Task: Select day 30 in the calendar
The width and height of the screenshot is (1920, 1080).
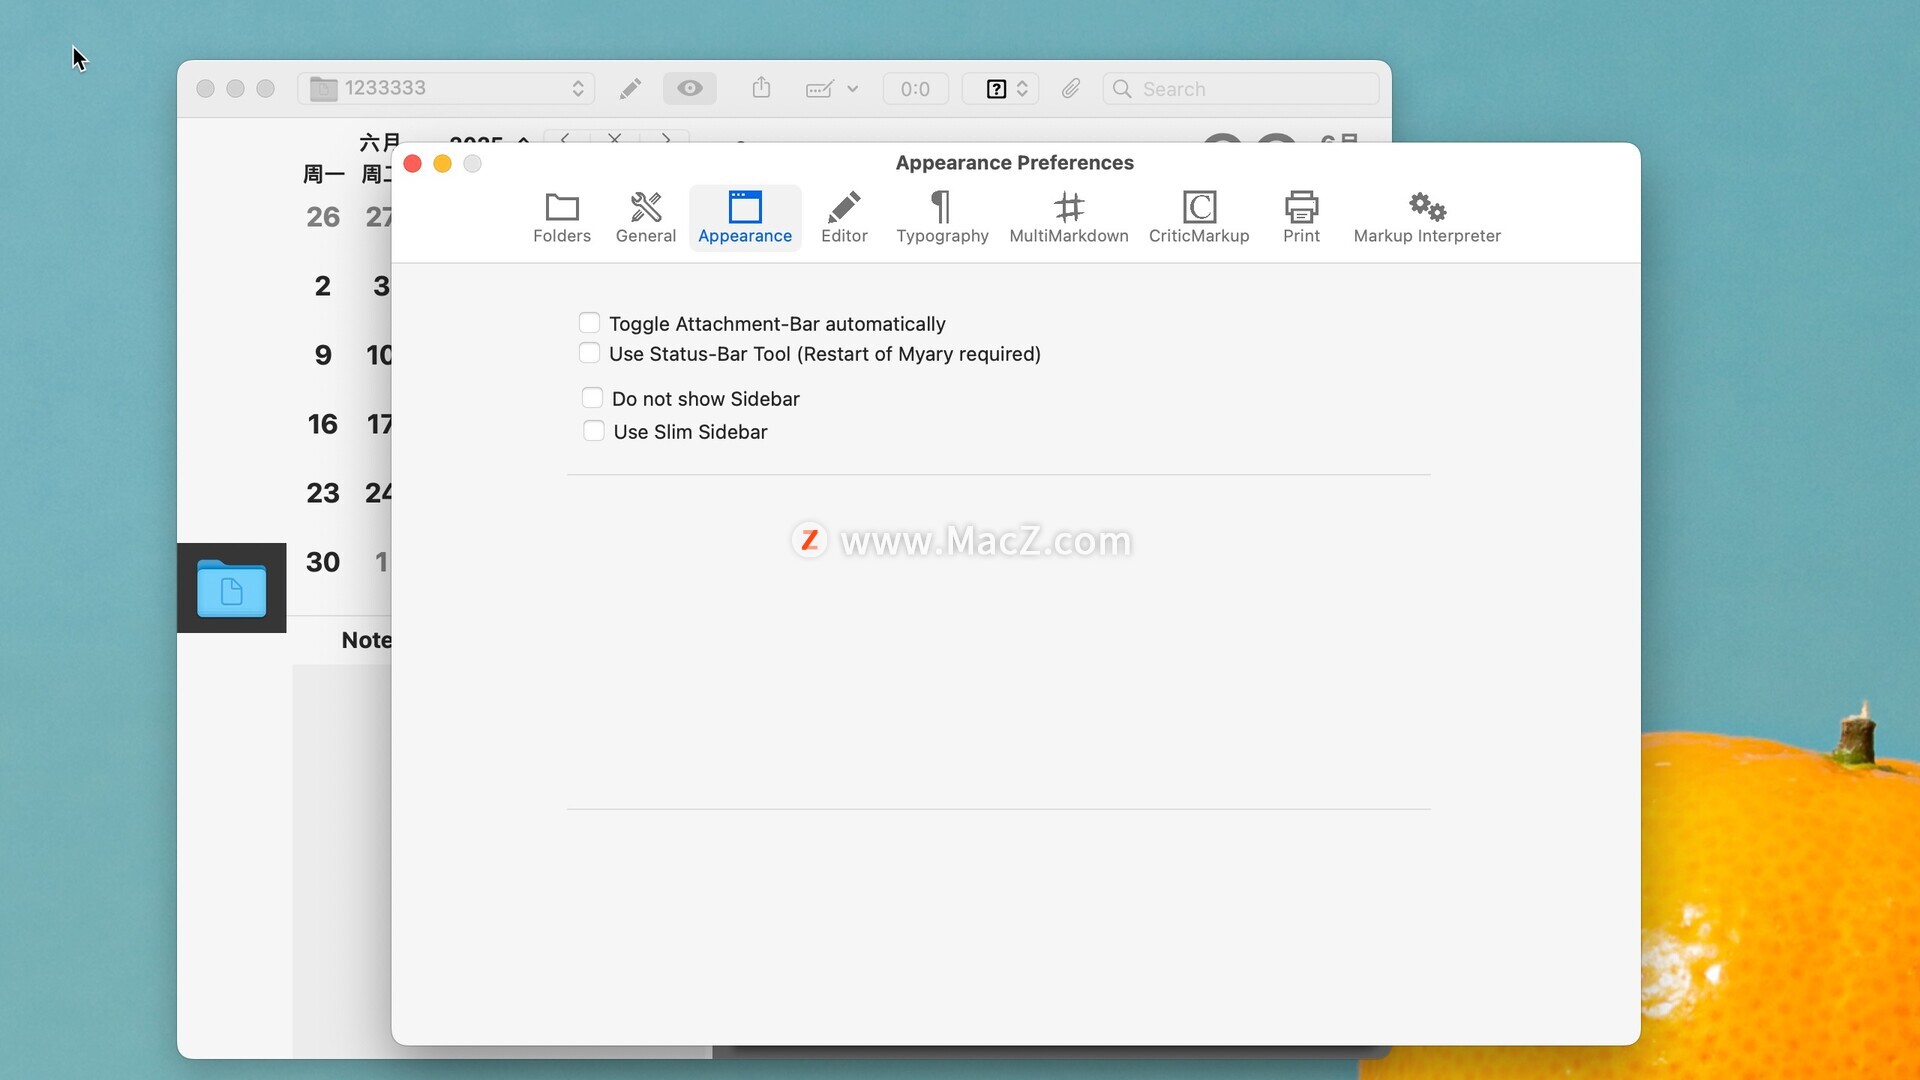Action: point(323,562)
